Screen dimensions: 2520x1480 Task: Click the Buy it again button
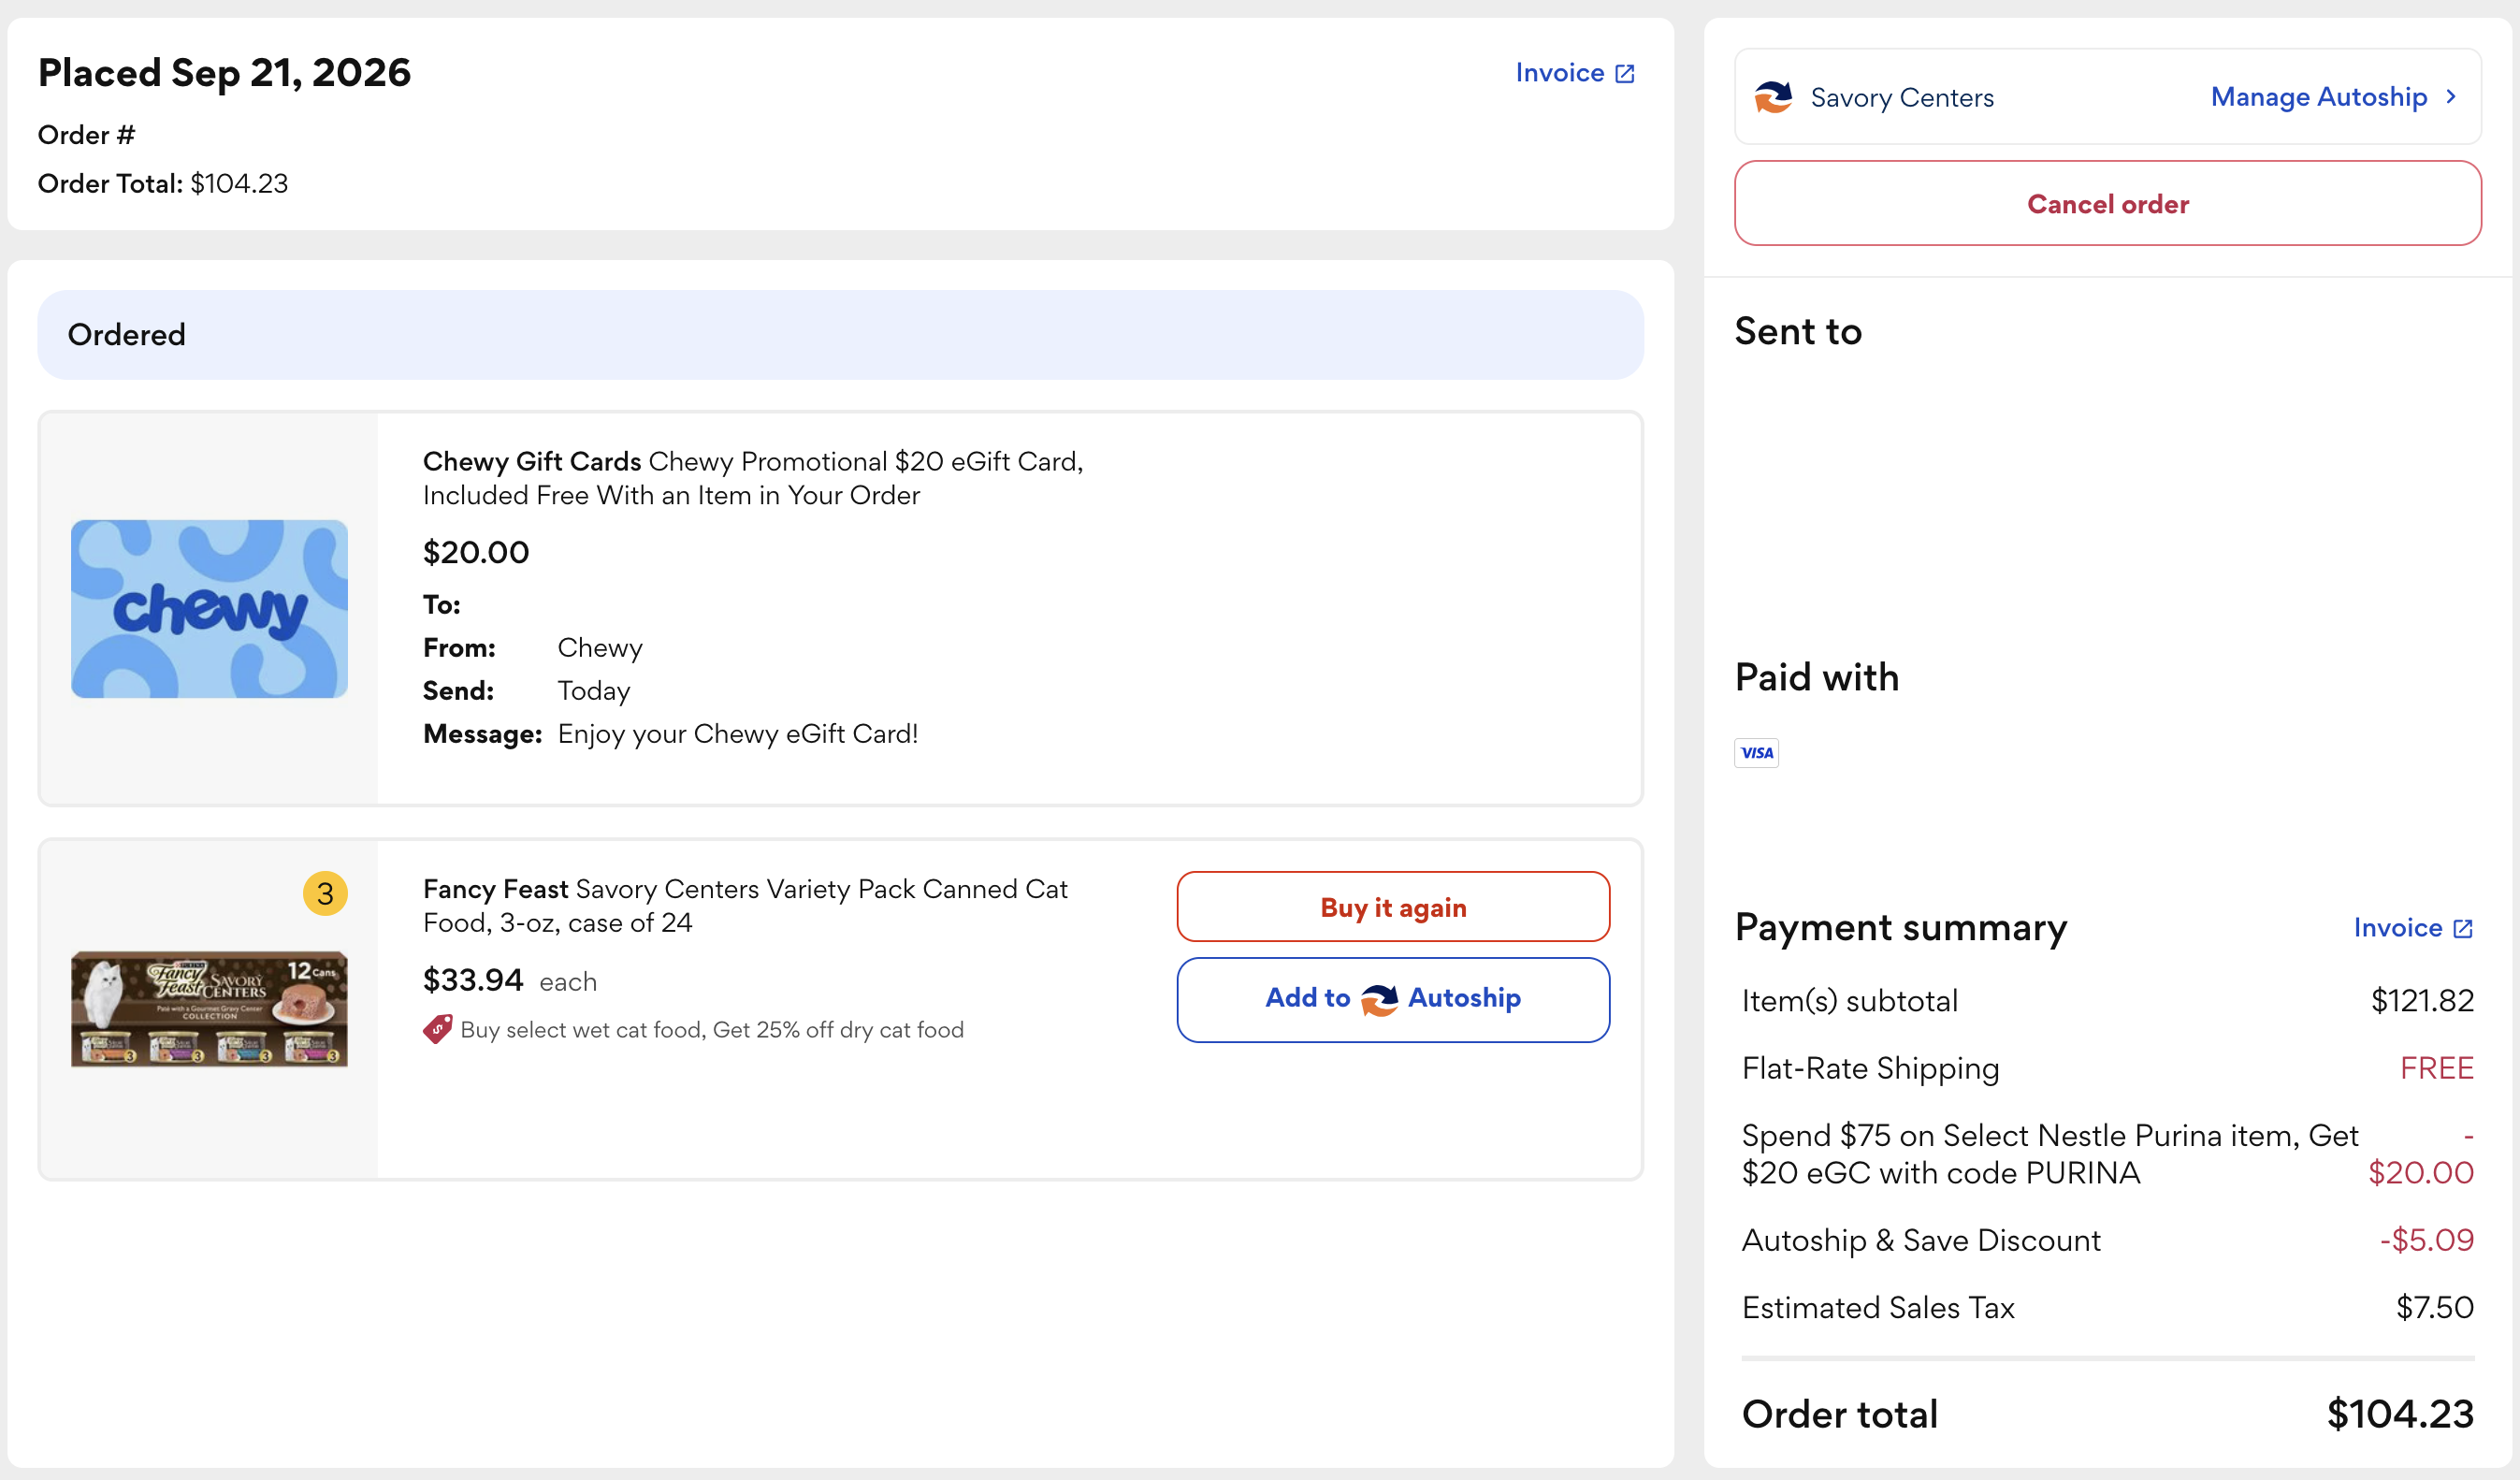point(1393,907)
